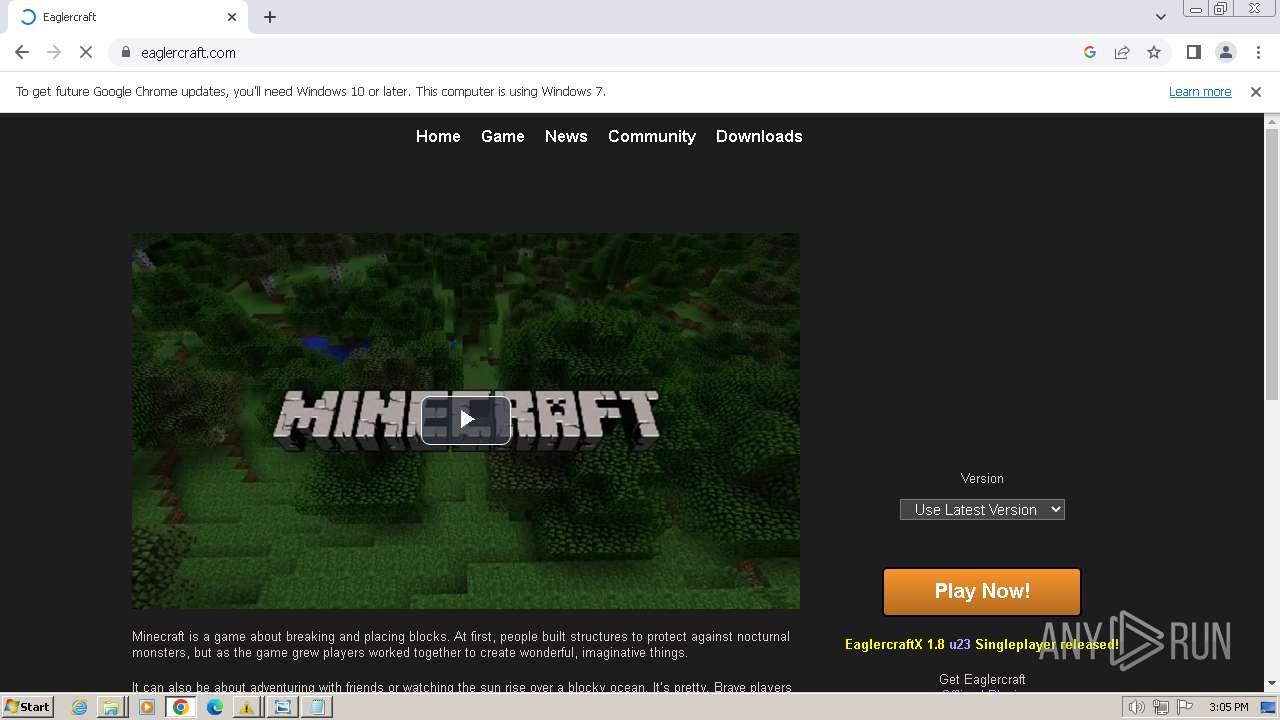Open a new browser tab
Screen dimensions: 1280x720
[x=270, y=17]
